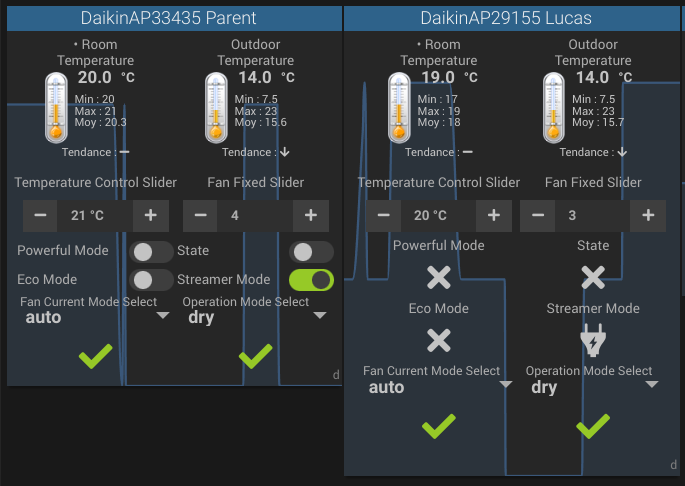Click Lucas 'Moy : 15.7' statistic
Image resolution: width=685 pixels, height=486 pixels.
tap(598, 122)
